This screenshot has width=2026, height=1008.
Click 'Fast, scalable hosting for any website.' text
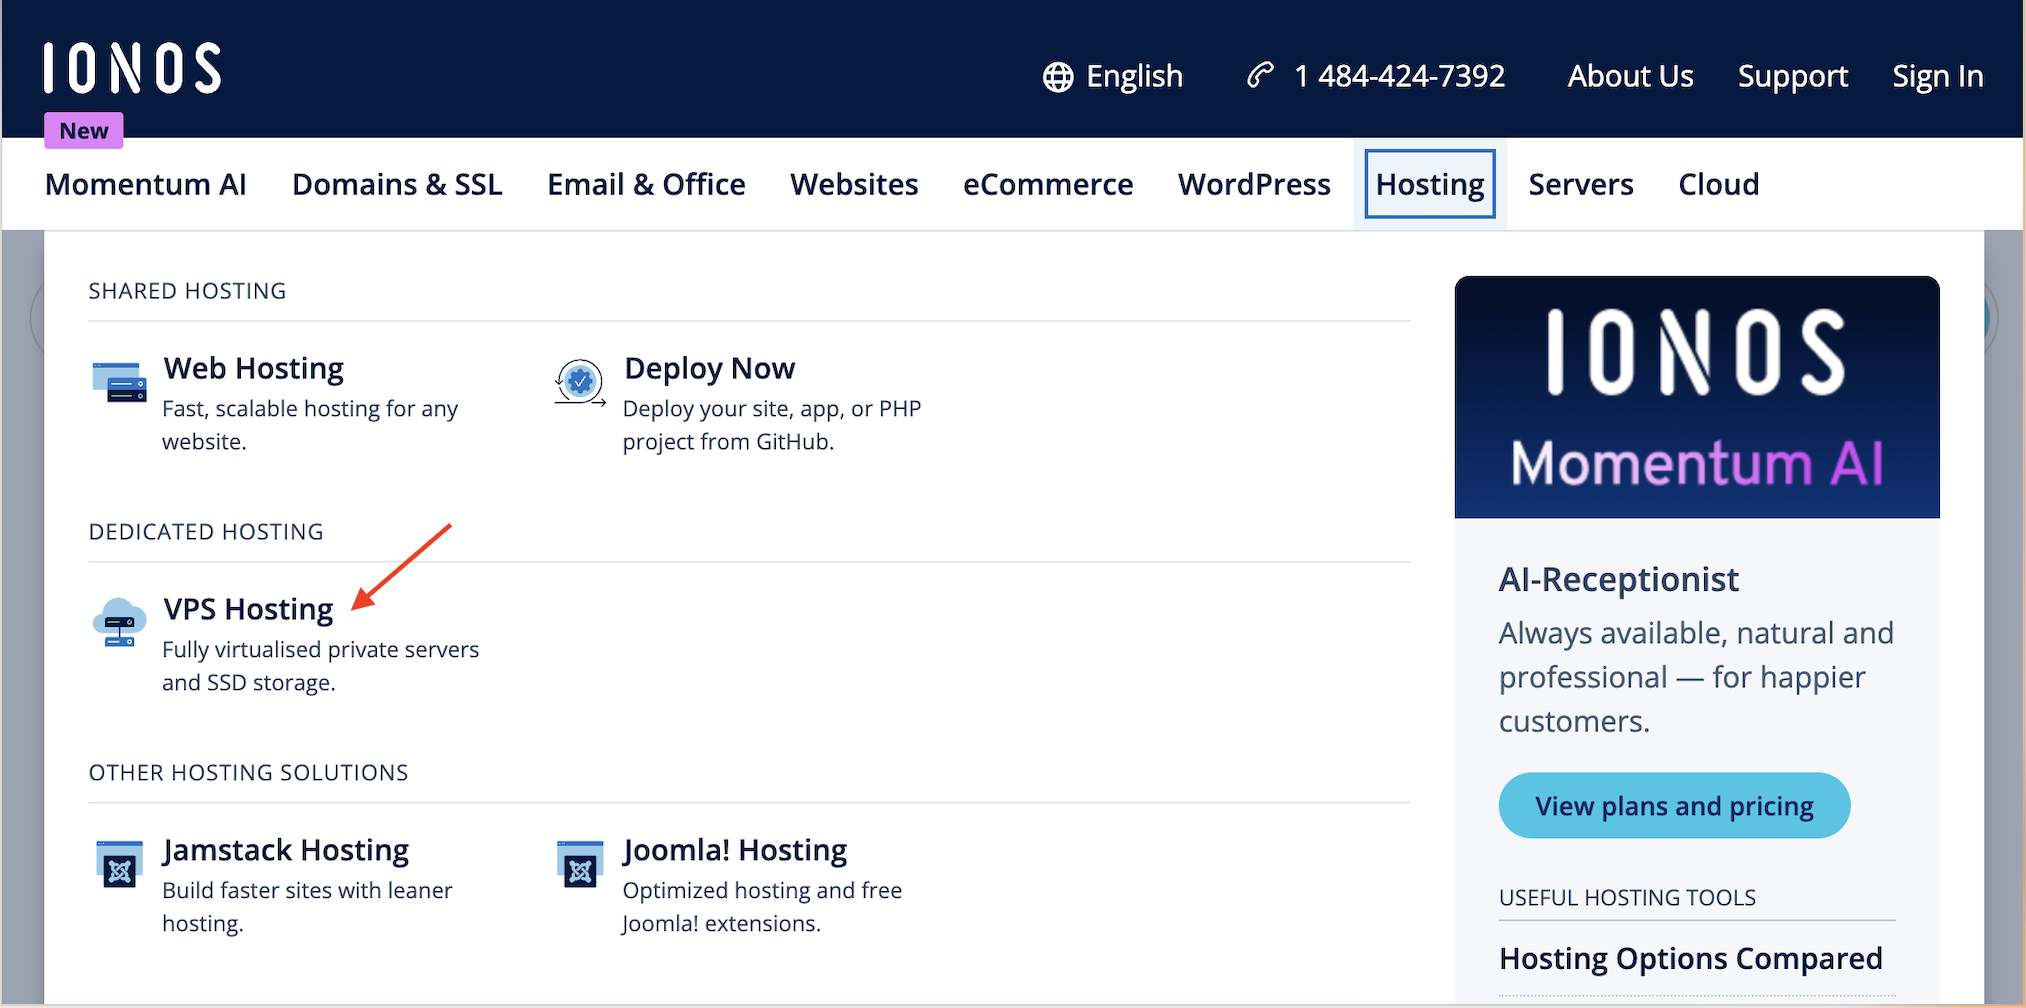(310, 425)
